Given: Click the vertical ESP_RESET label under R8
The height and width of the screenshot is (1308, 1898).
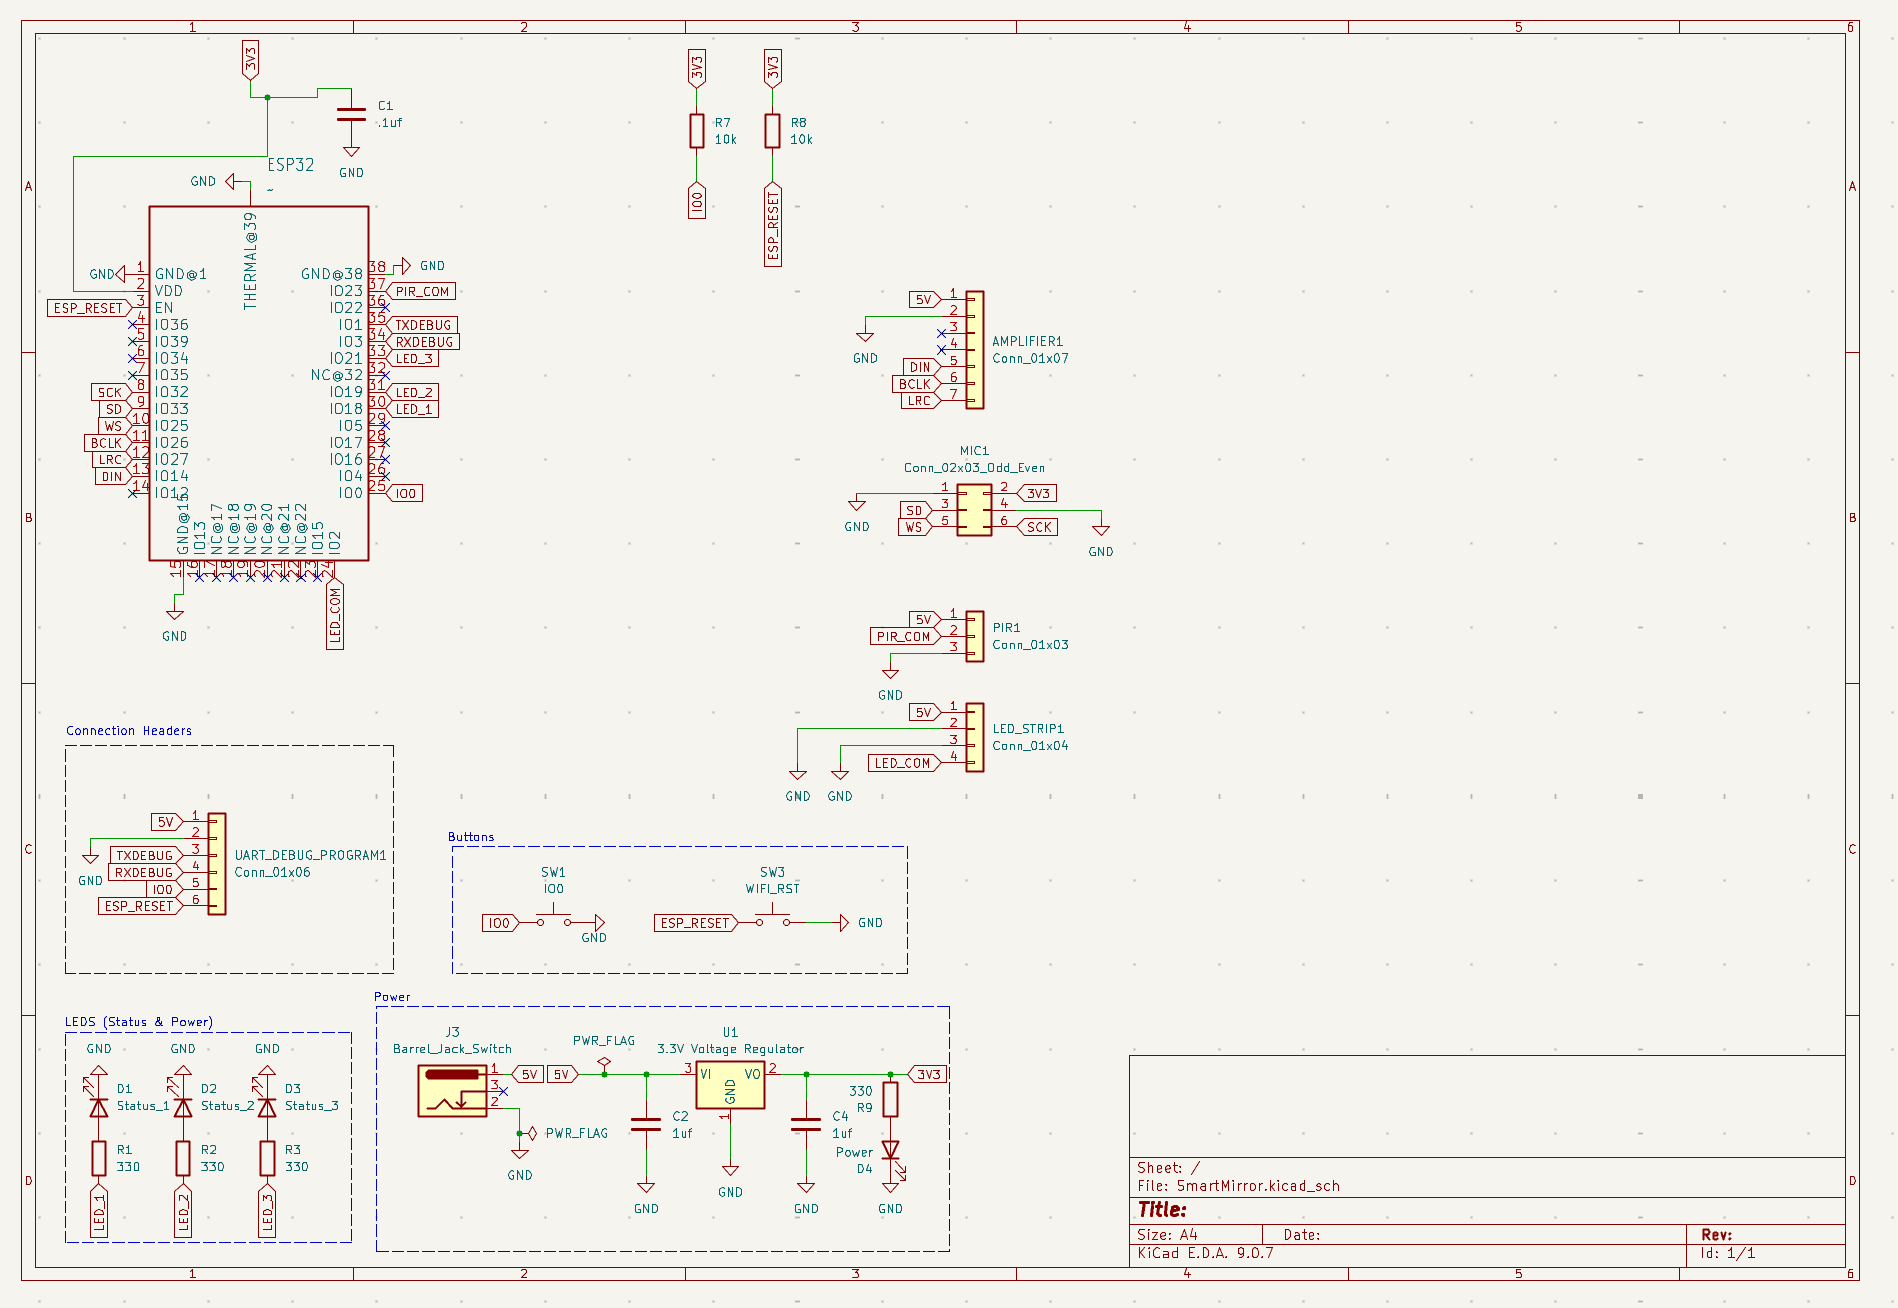Looking at the screenshot, I should 772,224.
